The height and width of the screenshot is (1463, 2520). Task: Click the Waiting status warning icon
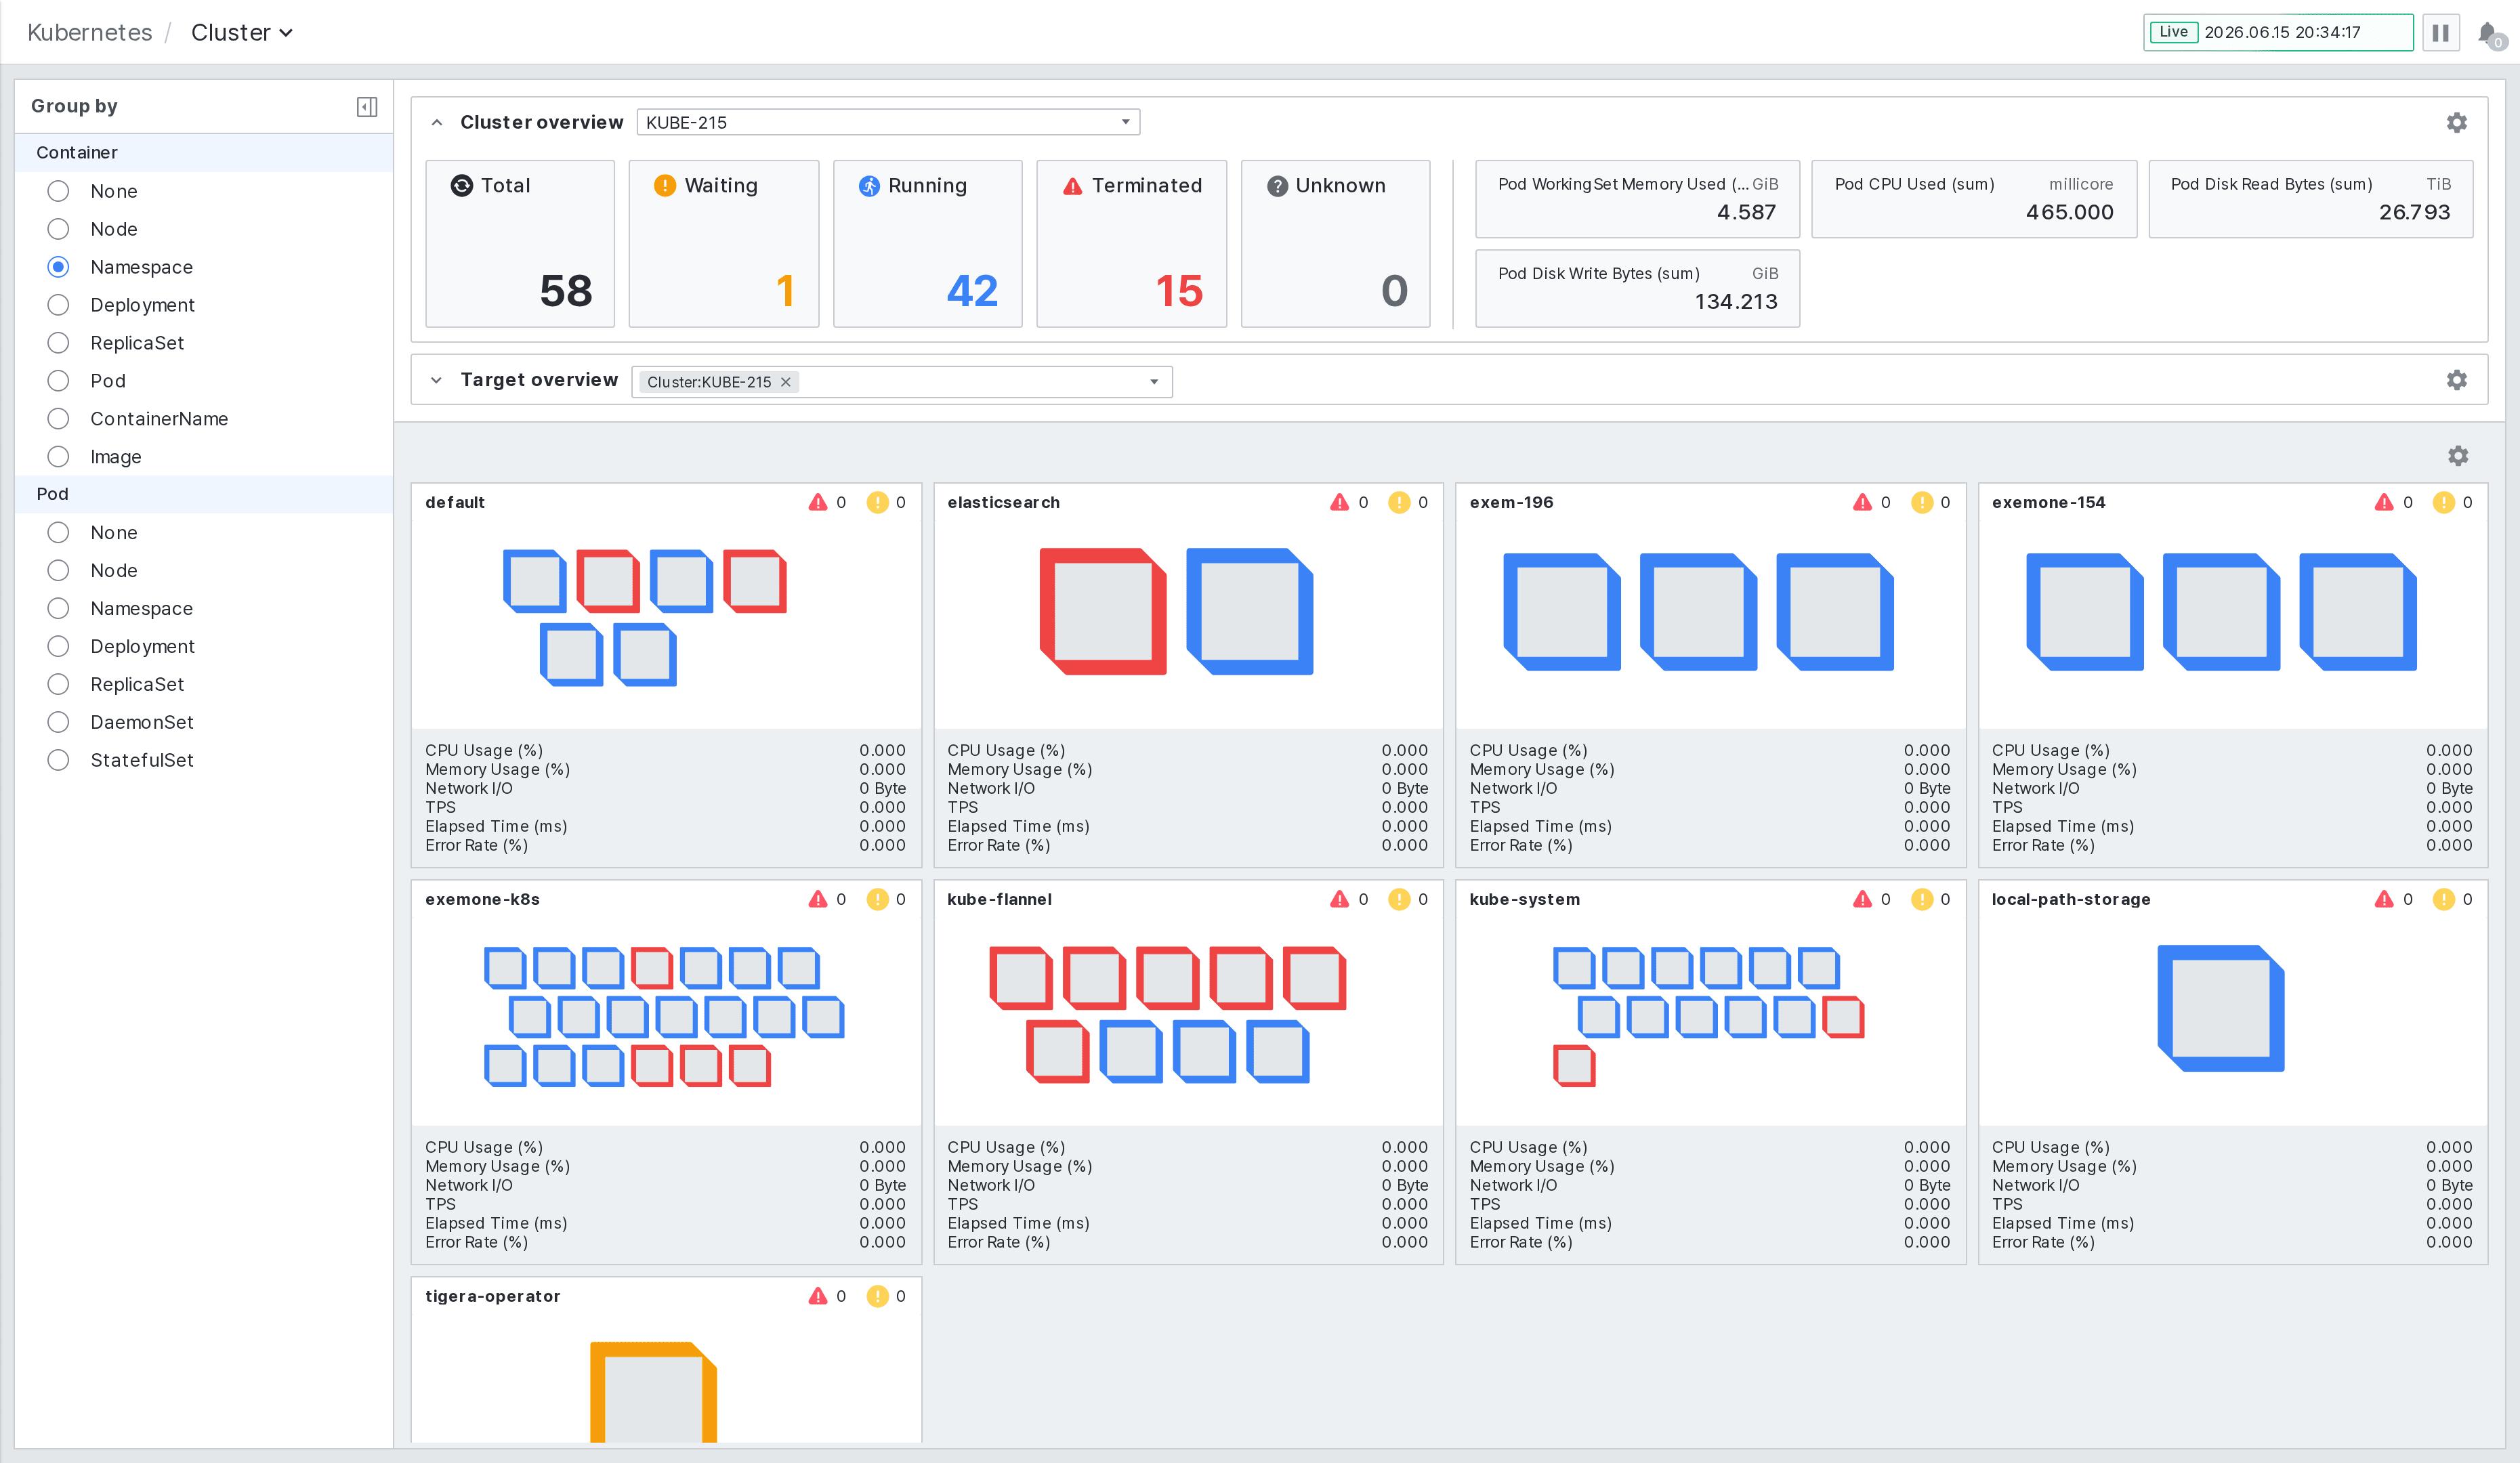point(664,185)
